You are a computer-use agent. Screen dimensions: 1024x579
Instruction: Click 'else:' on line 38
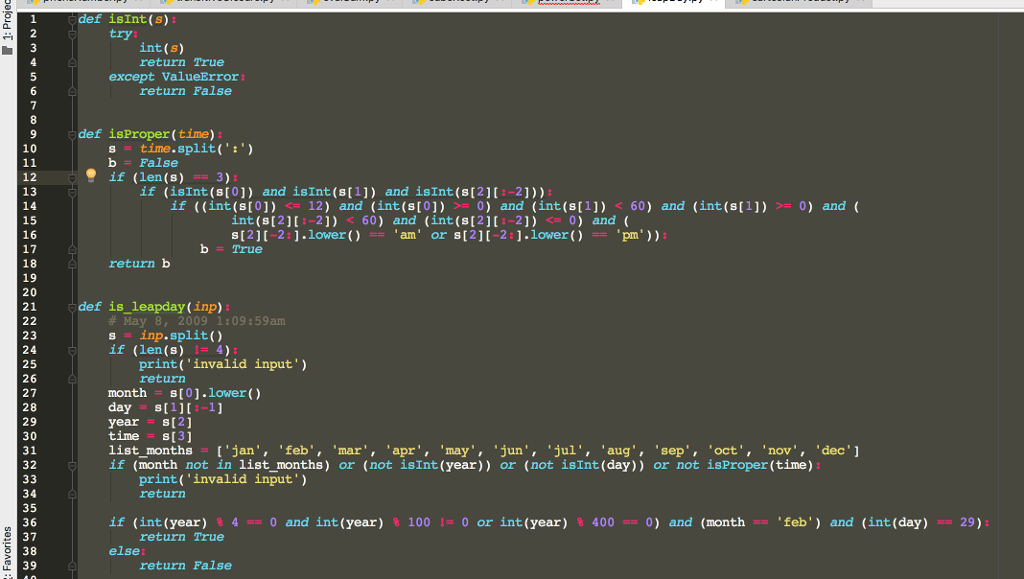point(127,551)
